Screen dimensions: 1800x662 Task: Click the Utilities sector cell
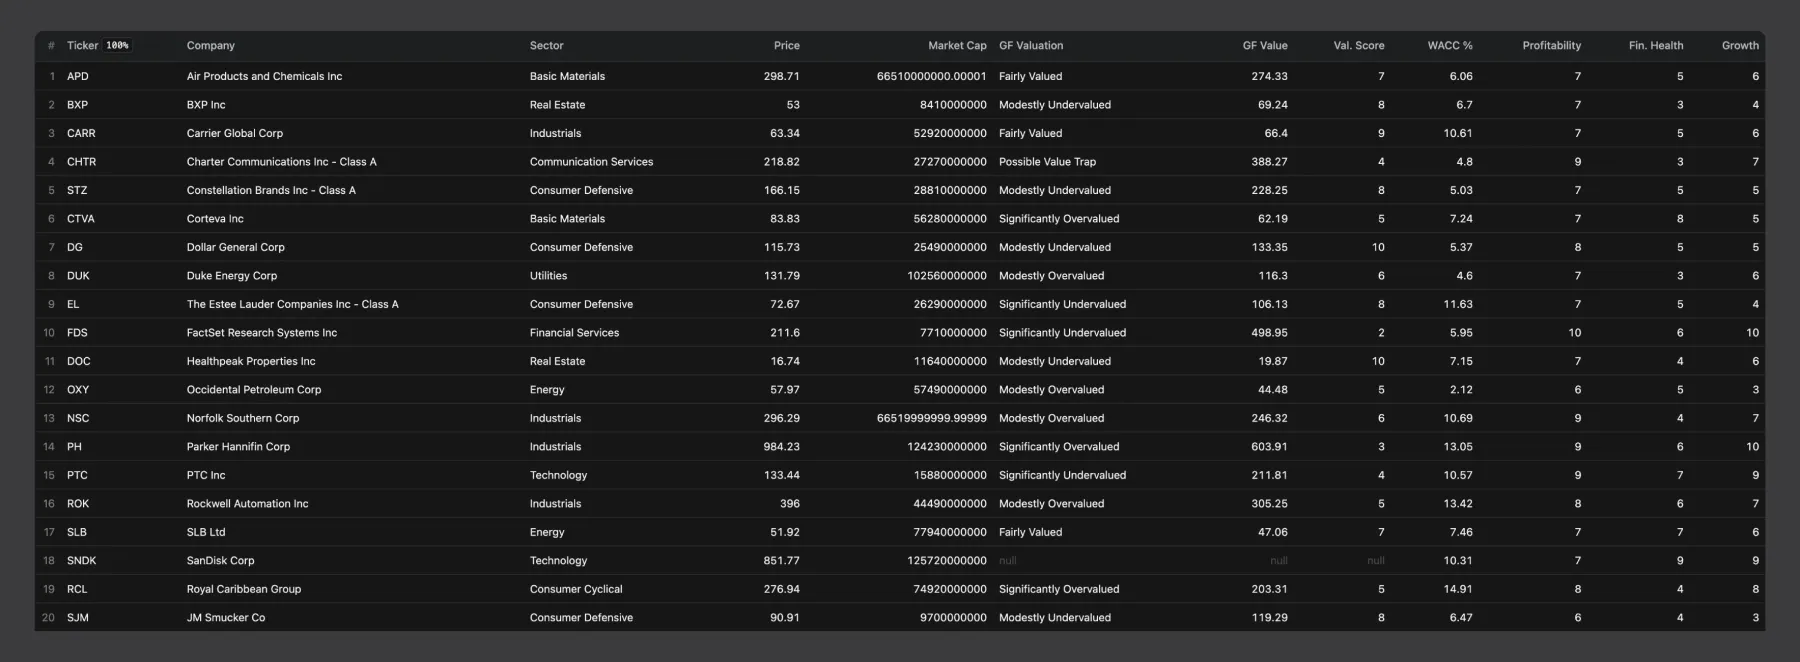pos(548,276)
